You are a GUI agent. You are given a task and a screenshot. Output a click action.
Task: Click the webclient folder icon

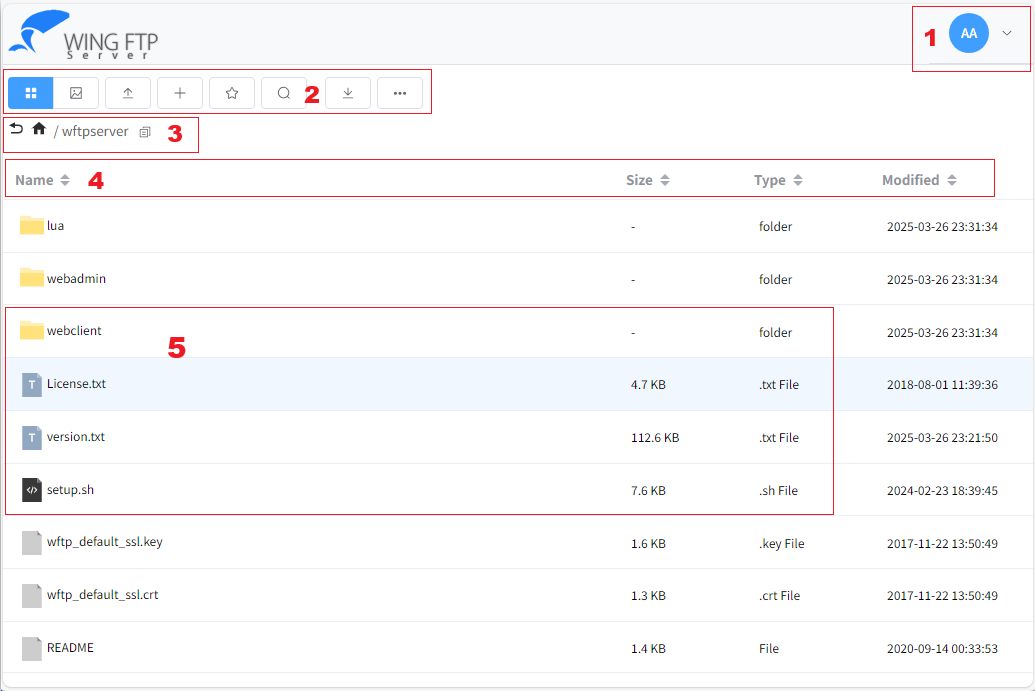(x=32, y=329)
